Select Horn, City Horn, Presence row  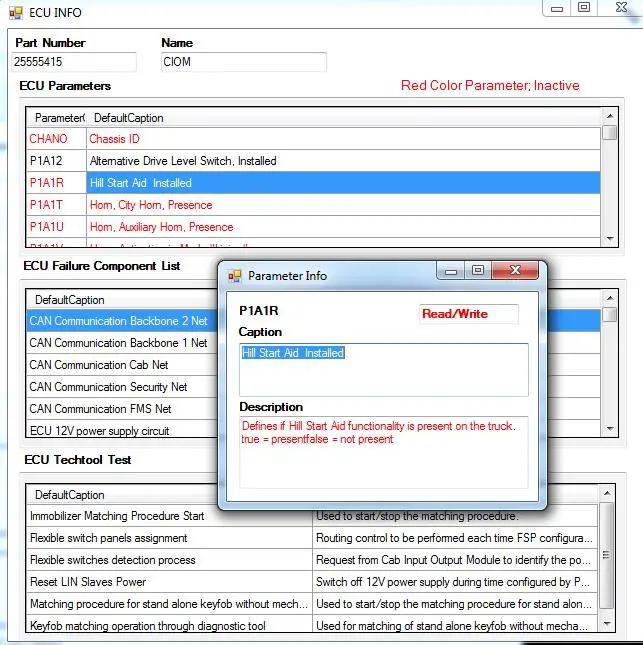click(x=313, y=204)
